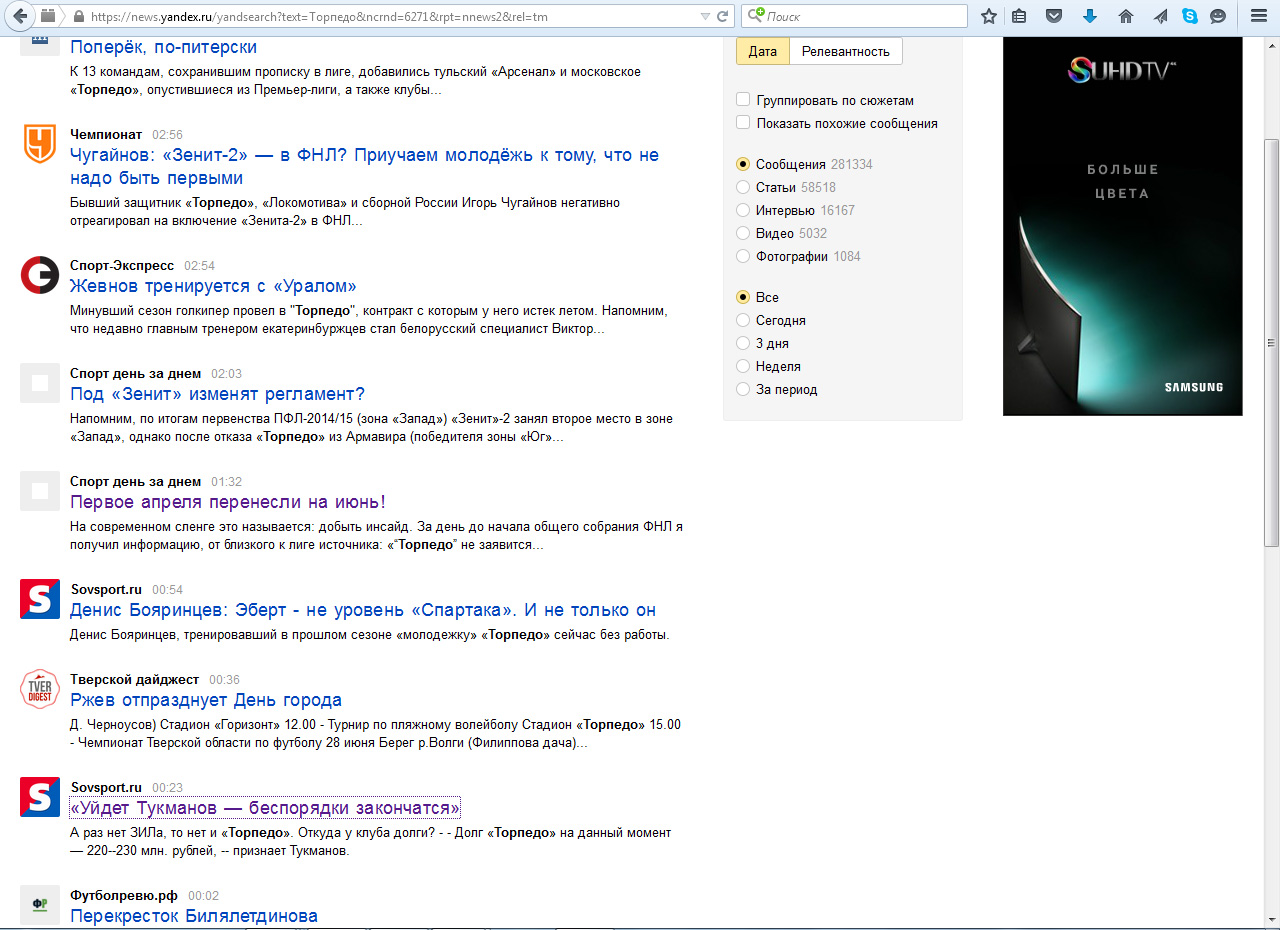Viewport: 1280px width, 930px height.
Task: Go back with the browser back arrow
Action: pyautogui.click(x=20, y=16)
